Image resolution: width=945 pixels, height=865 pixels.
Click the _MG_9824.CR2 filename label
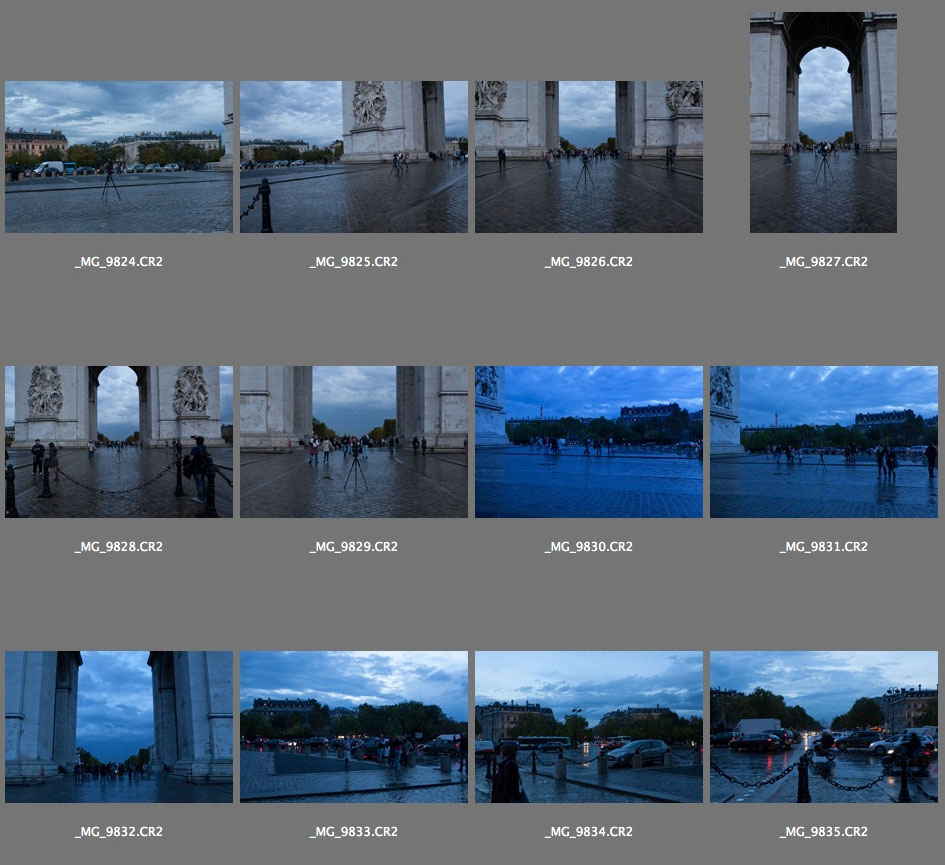pyautogui.click(x=118, y=262)
